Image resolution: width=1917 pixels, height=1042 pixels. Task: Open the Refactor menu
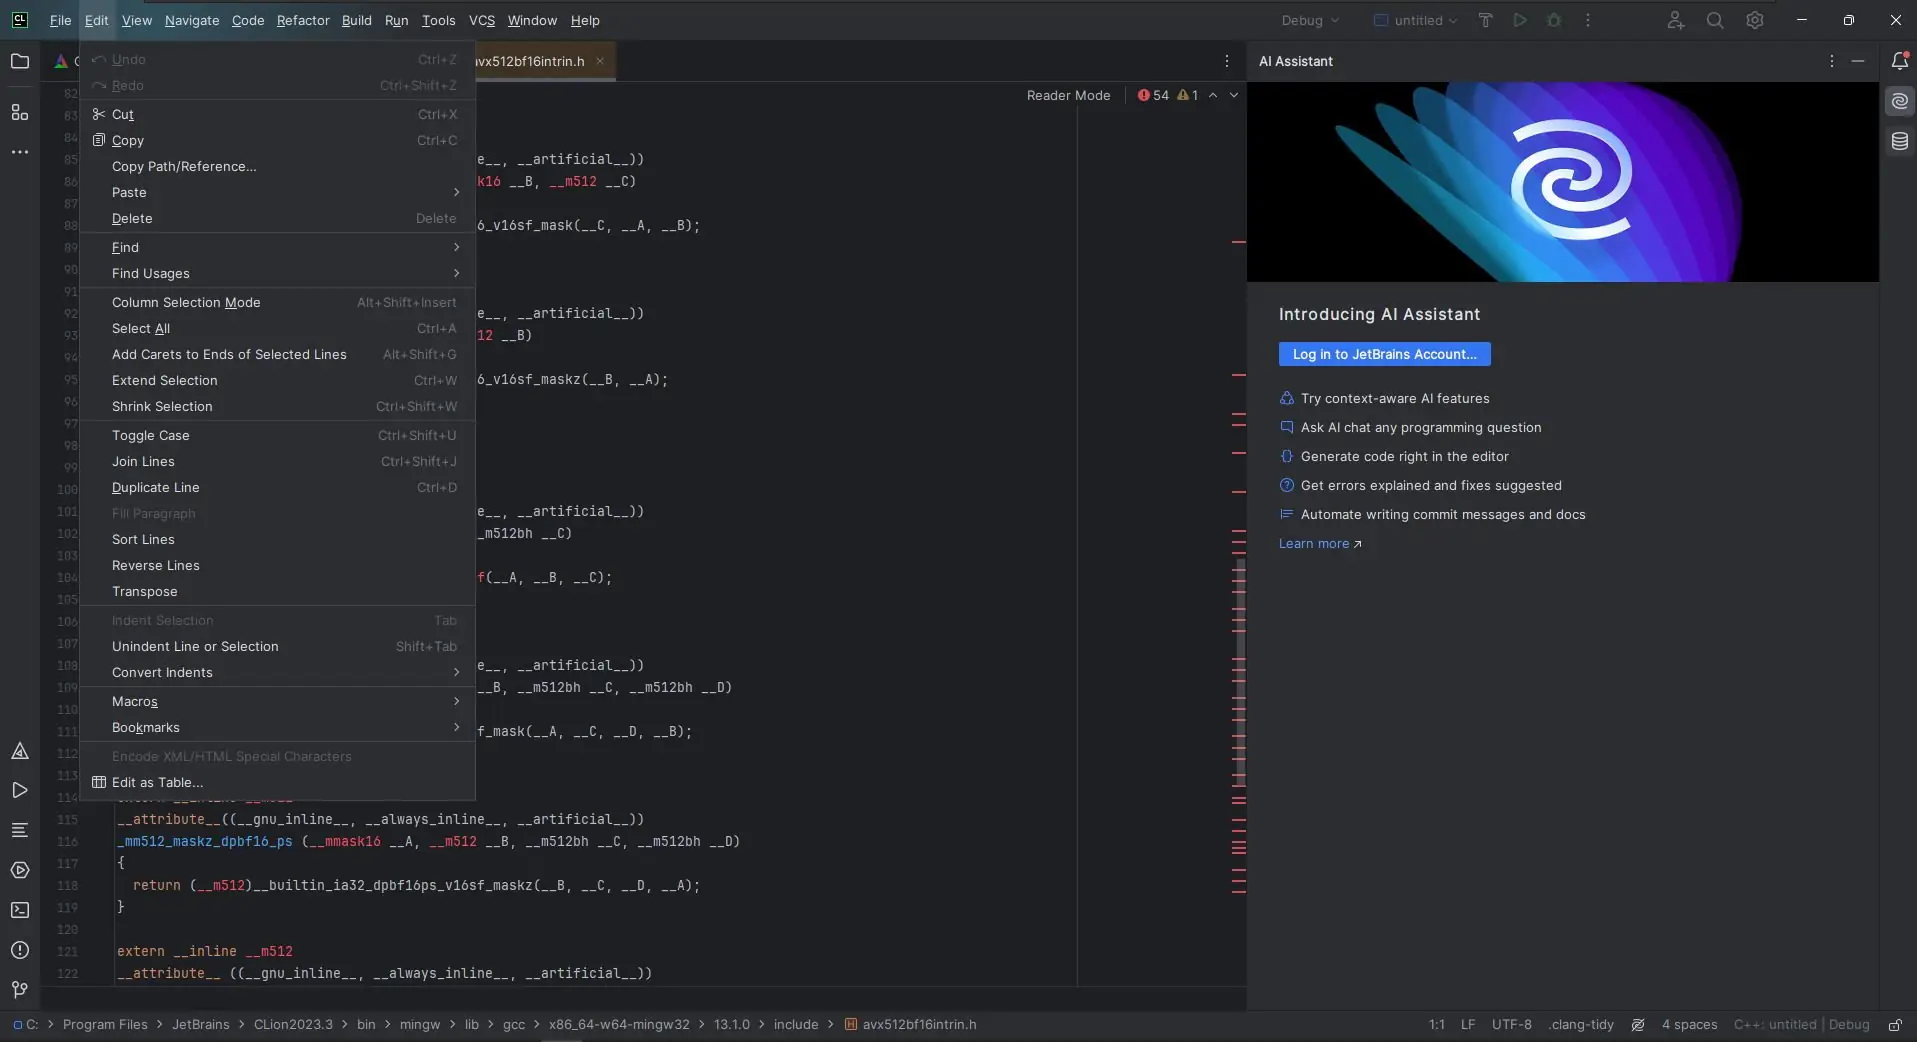click(303, 20)
